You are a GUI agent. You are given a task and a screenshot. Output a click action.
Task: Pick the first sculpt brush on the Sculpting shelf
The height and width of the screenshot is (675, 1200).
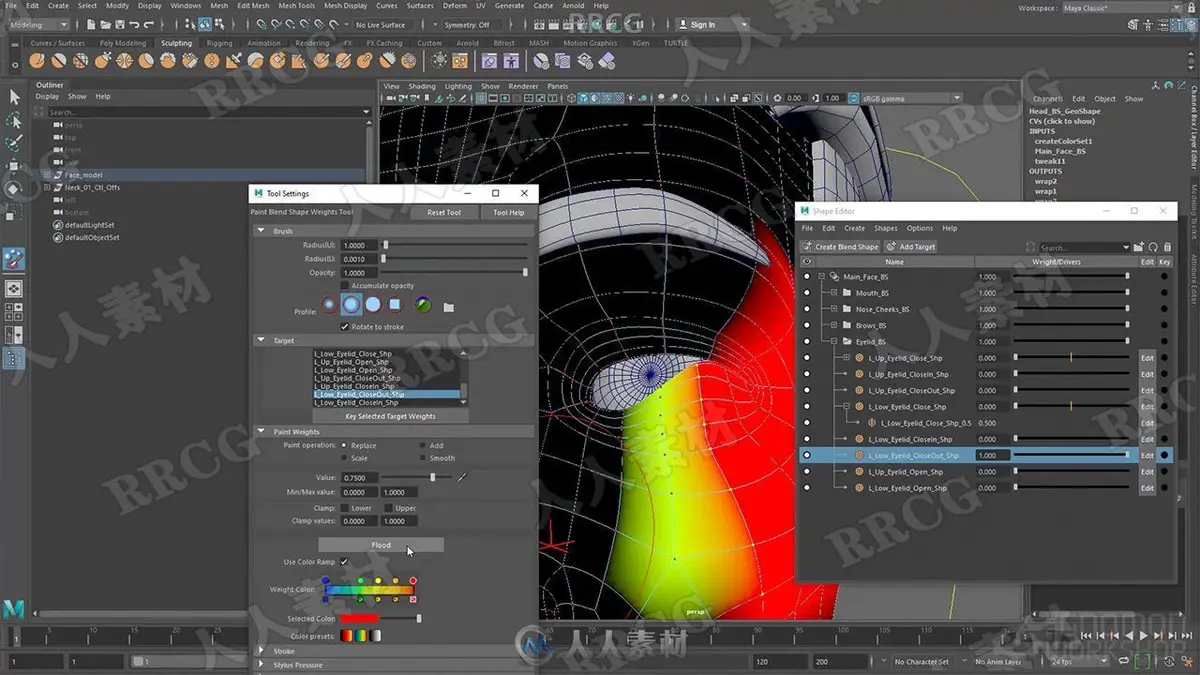(x=39, y=60)
